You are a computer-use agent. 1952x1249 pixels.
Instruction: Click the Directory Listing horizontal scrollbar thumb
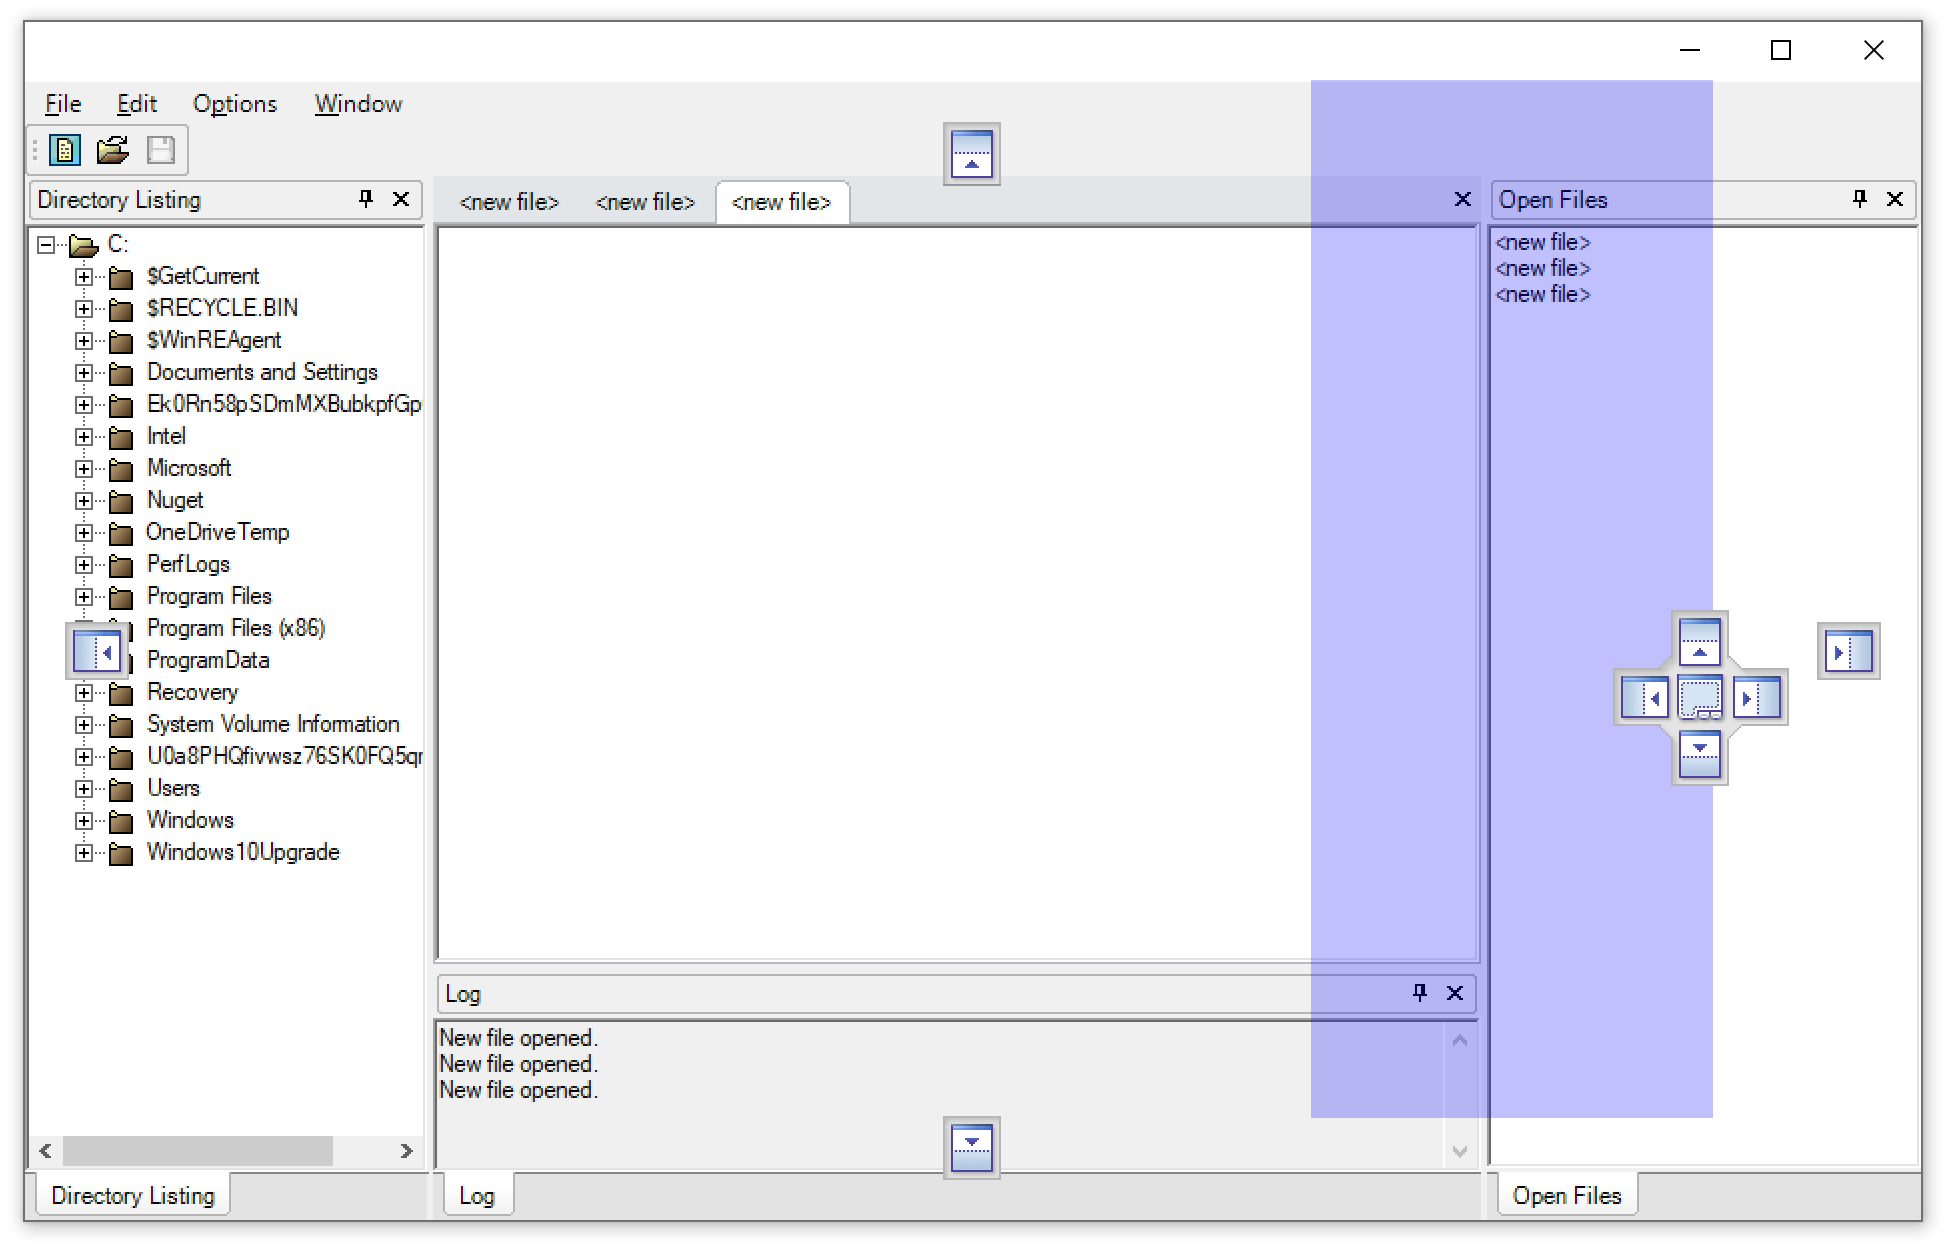coord(198,1151)
